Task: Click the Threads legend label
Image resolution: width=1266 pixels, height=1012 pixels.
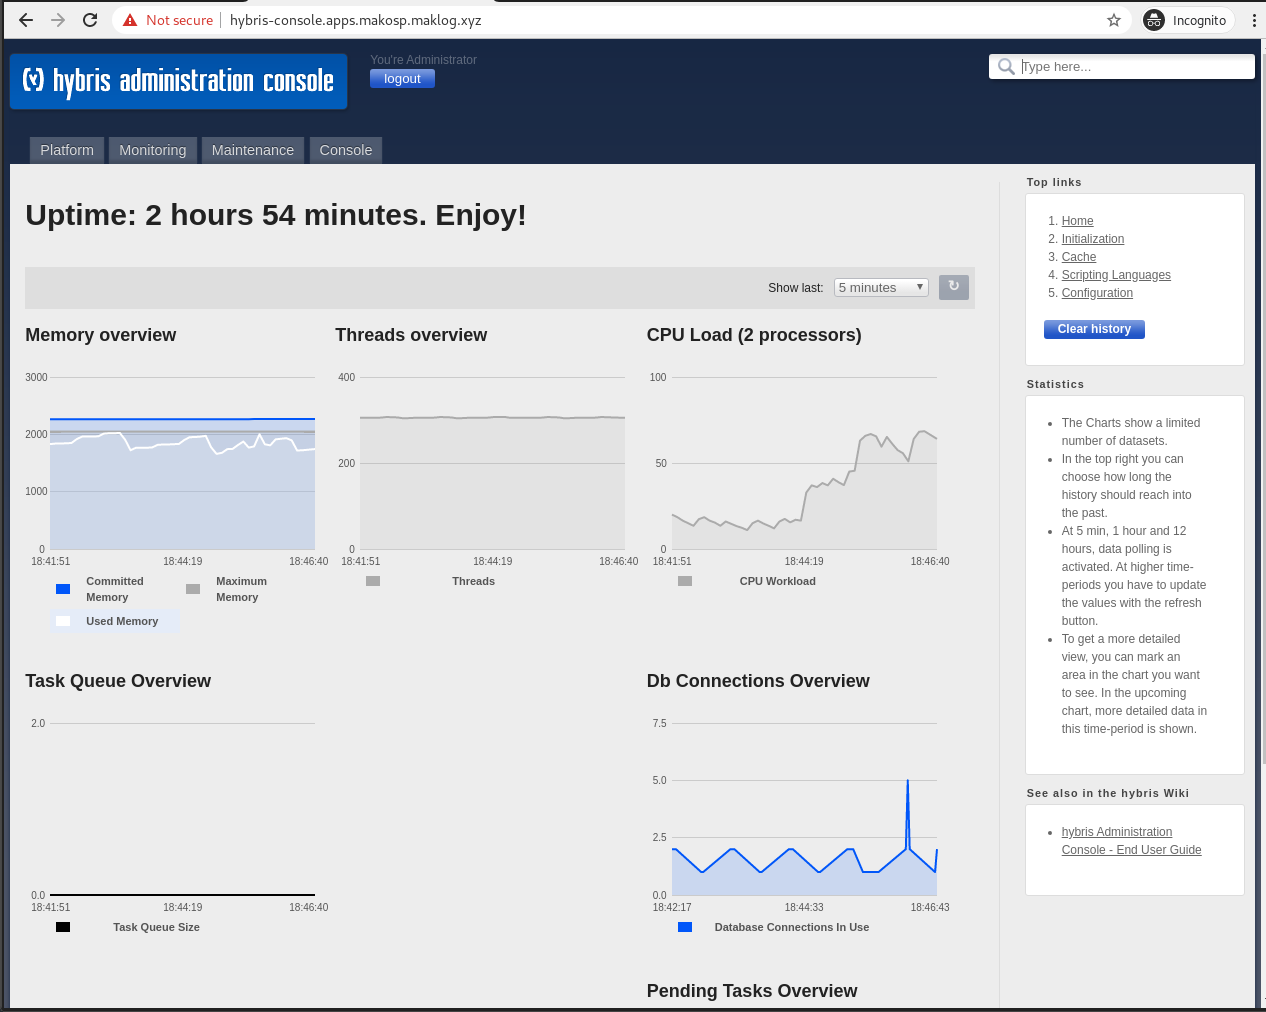Action: (473, 581)
